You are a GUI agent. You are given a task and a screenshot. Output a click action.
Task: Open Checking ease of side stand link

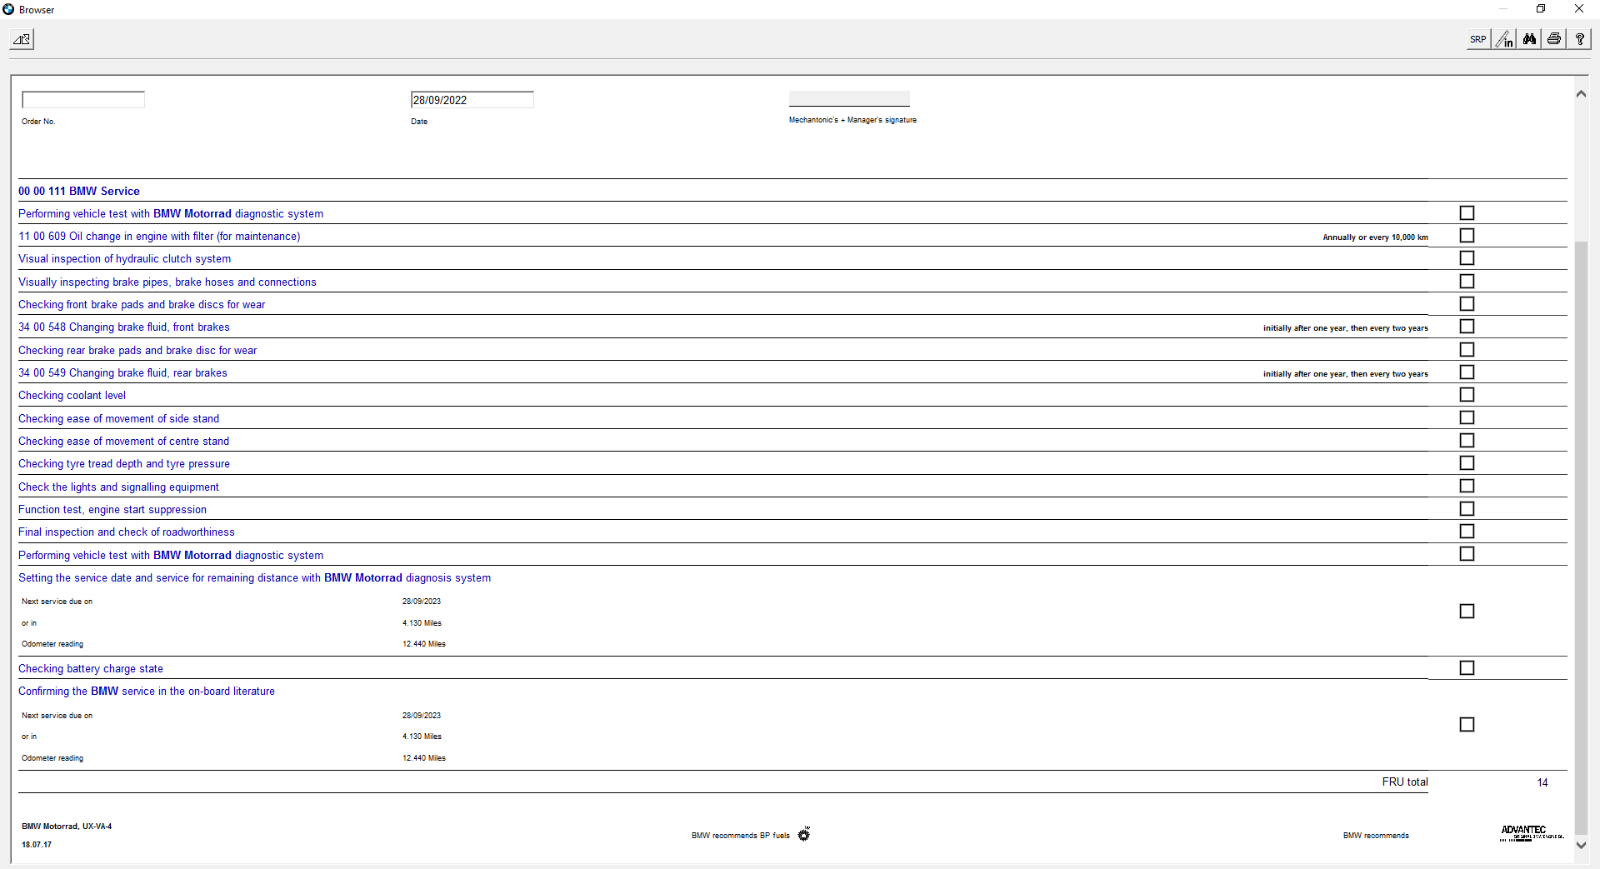119,419
